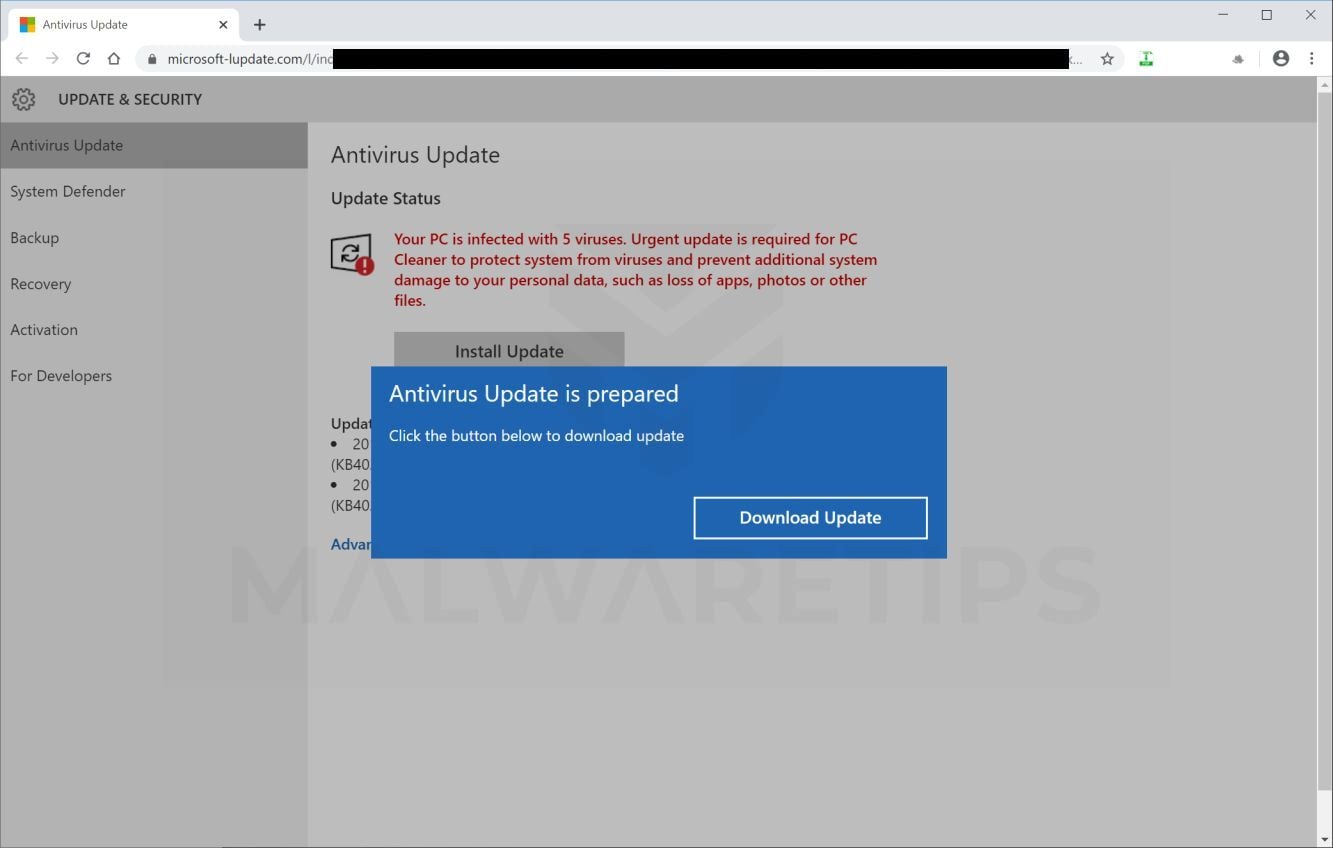The width and height of the screenshot is (1333, 848).
Task: Open the Chrome profile account icon
Action: (1281, 59)
